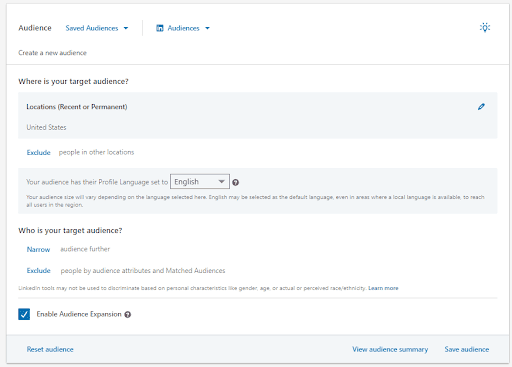Image resolution: width=512 pixels, height=367 pixels.
Task: Click Narrow audience further
Action: [x=38, y=249]
